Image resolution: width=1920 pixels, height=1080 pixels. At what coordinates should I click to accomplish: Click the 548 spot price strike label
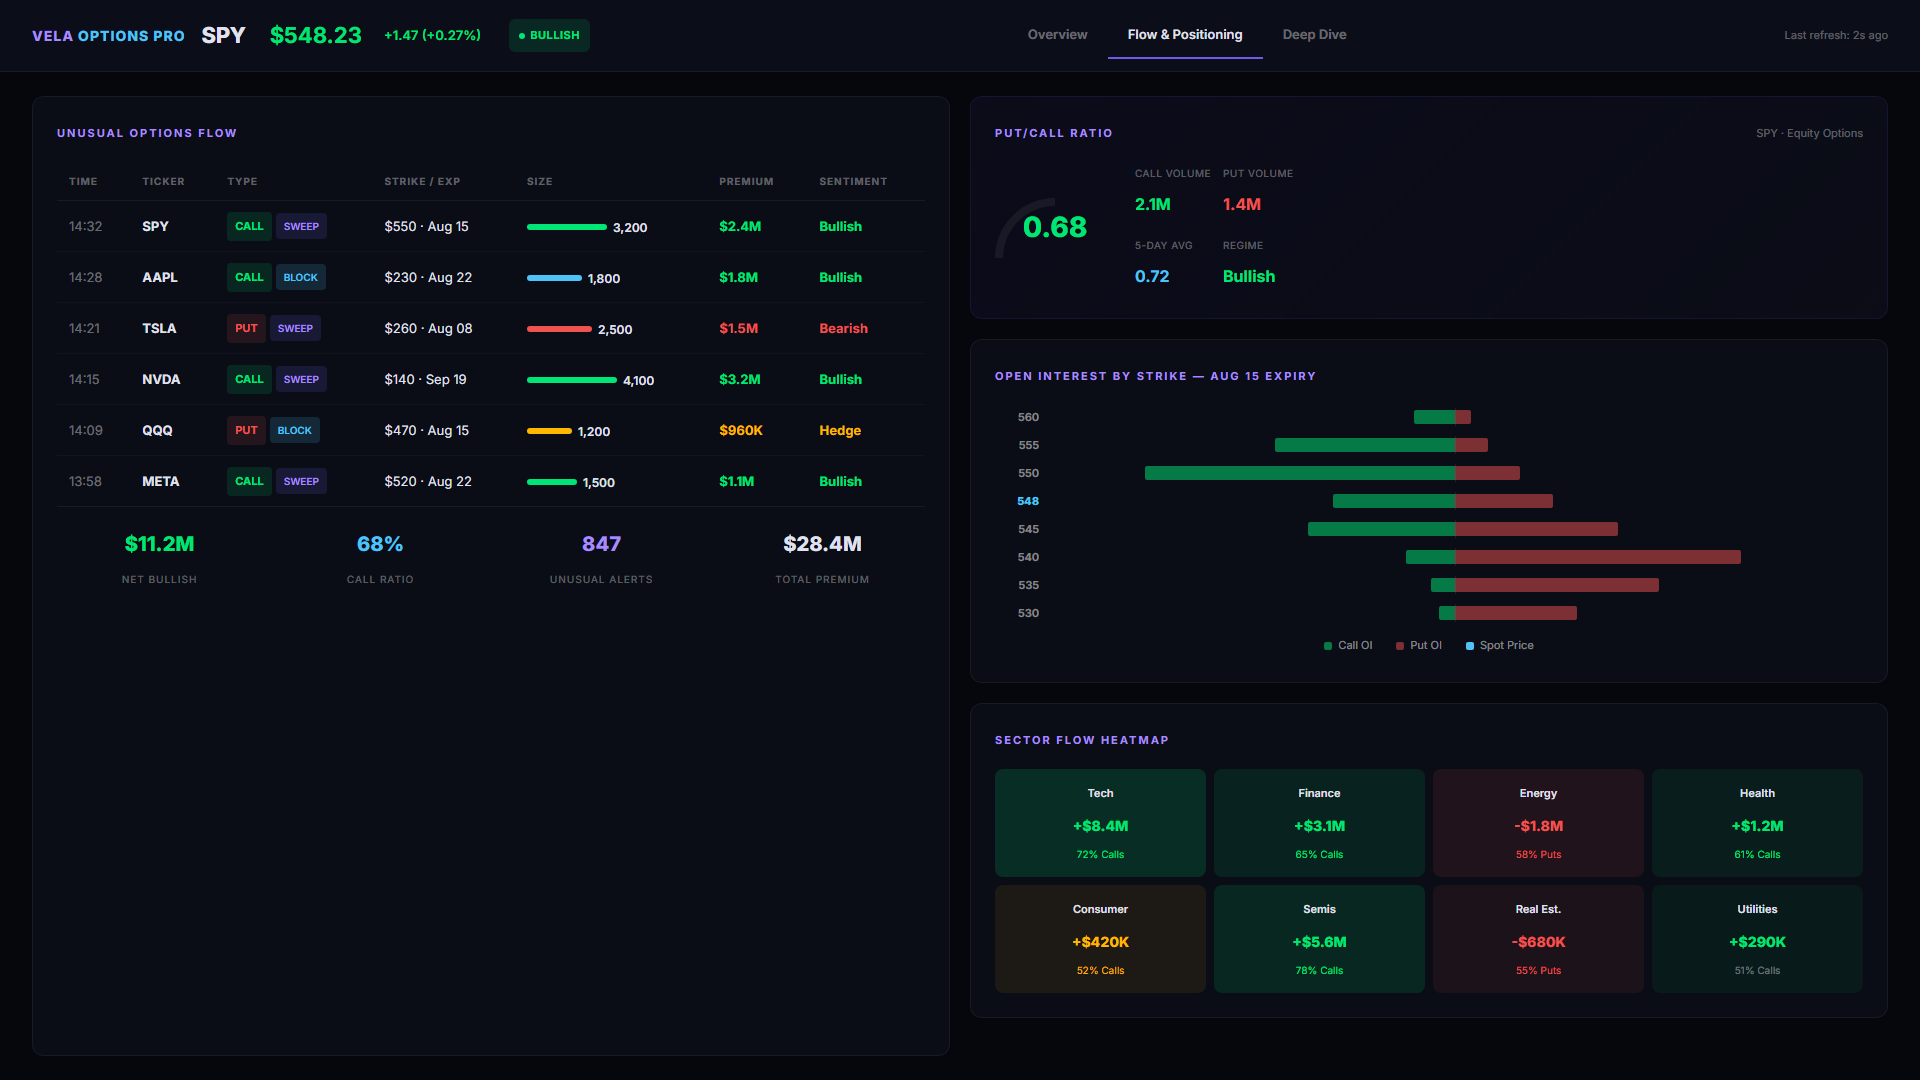click(1028, 501)
